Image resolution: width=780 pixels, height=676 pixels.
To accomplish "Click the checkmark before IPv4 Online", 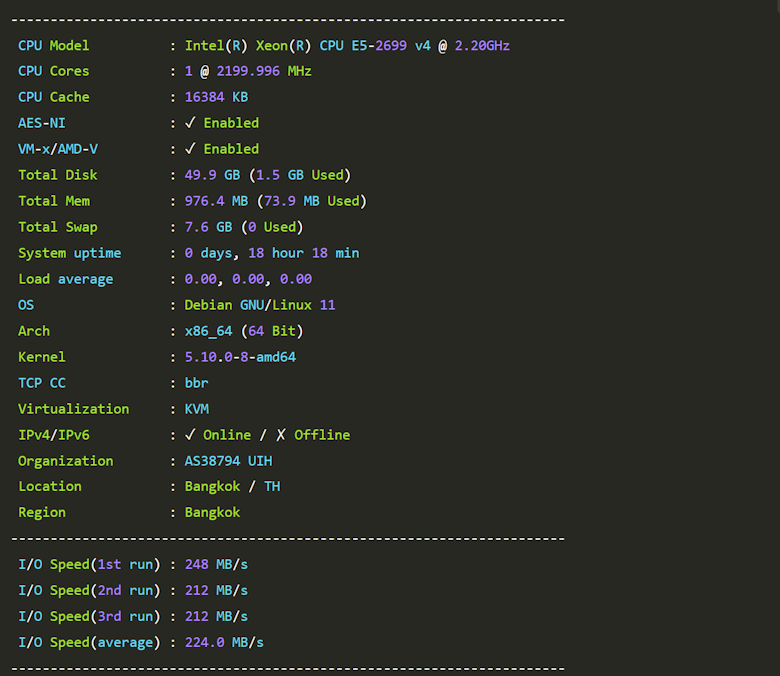I will tap(190, 435).
